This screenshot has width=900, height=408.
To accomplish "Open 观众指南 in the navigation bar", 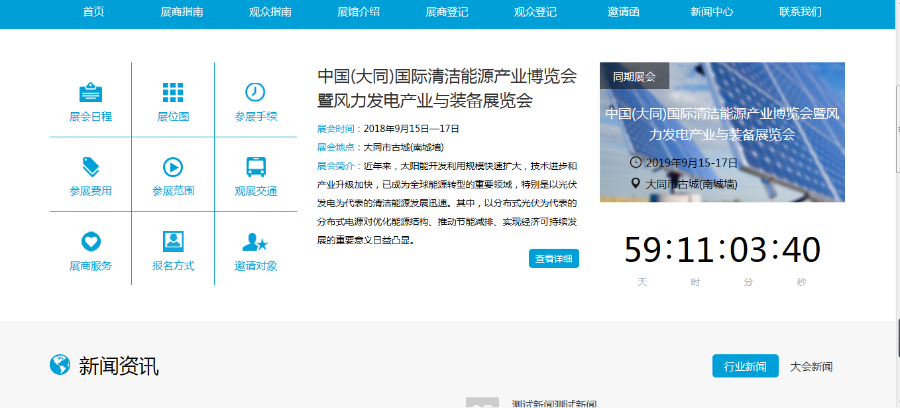I will tap(270, 12).
